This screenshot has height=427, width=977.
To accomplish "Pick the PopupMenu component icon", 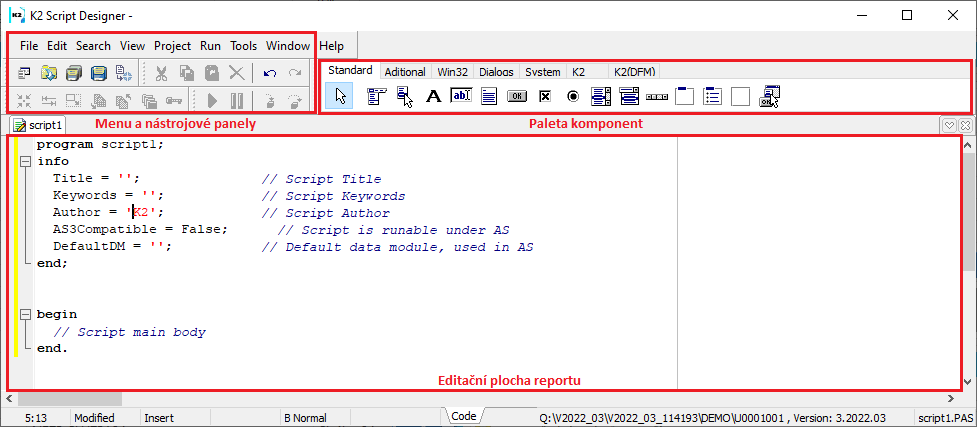I will 405,96.
